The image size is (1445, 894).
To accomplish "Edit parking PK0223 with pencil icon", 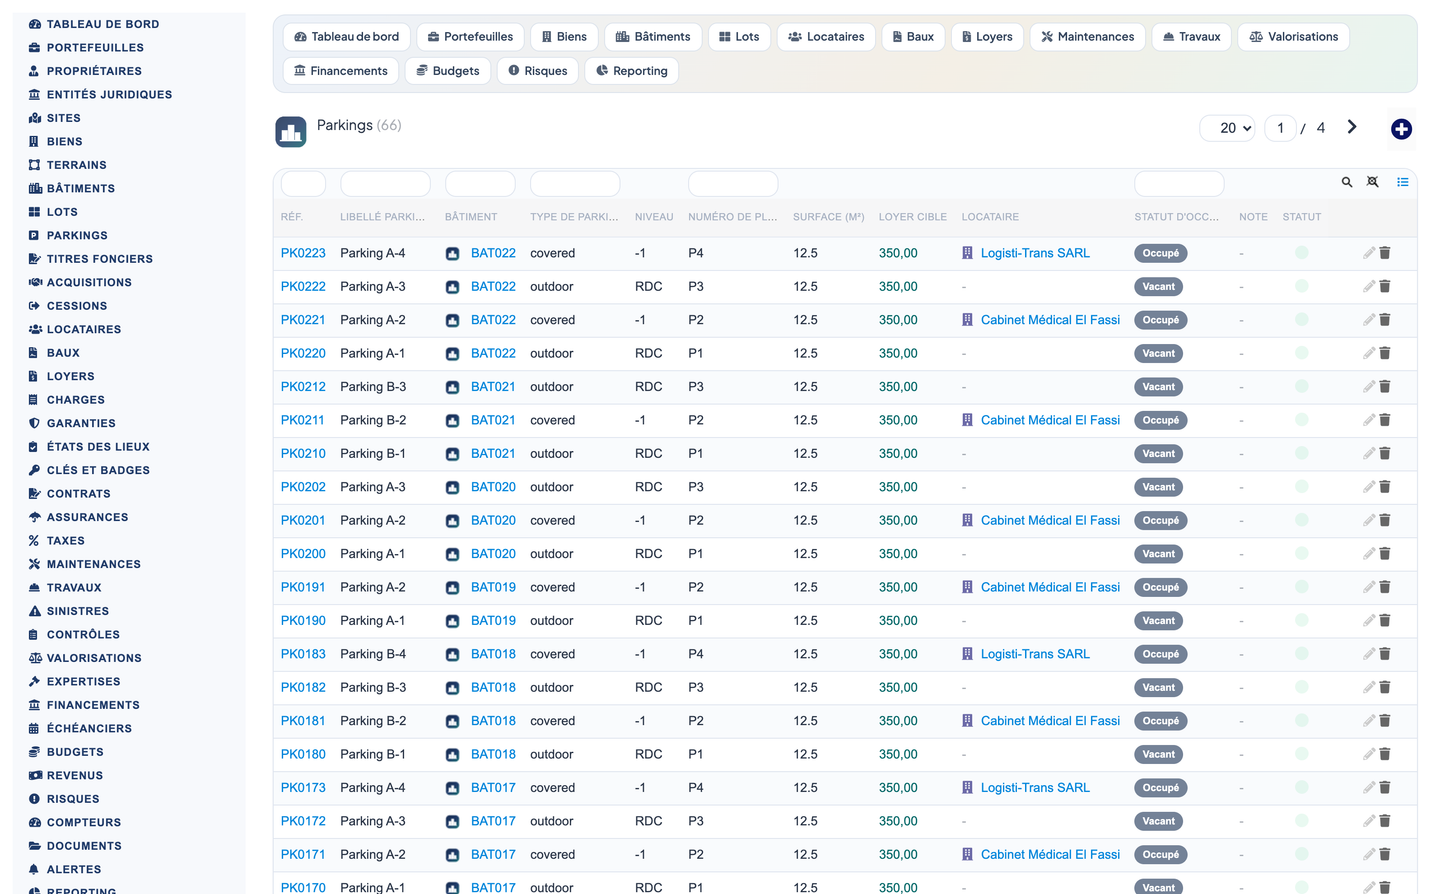I will point(1369,253).
